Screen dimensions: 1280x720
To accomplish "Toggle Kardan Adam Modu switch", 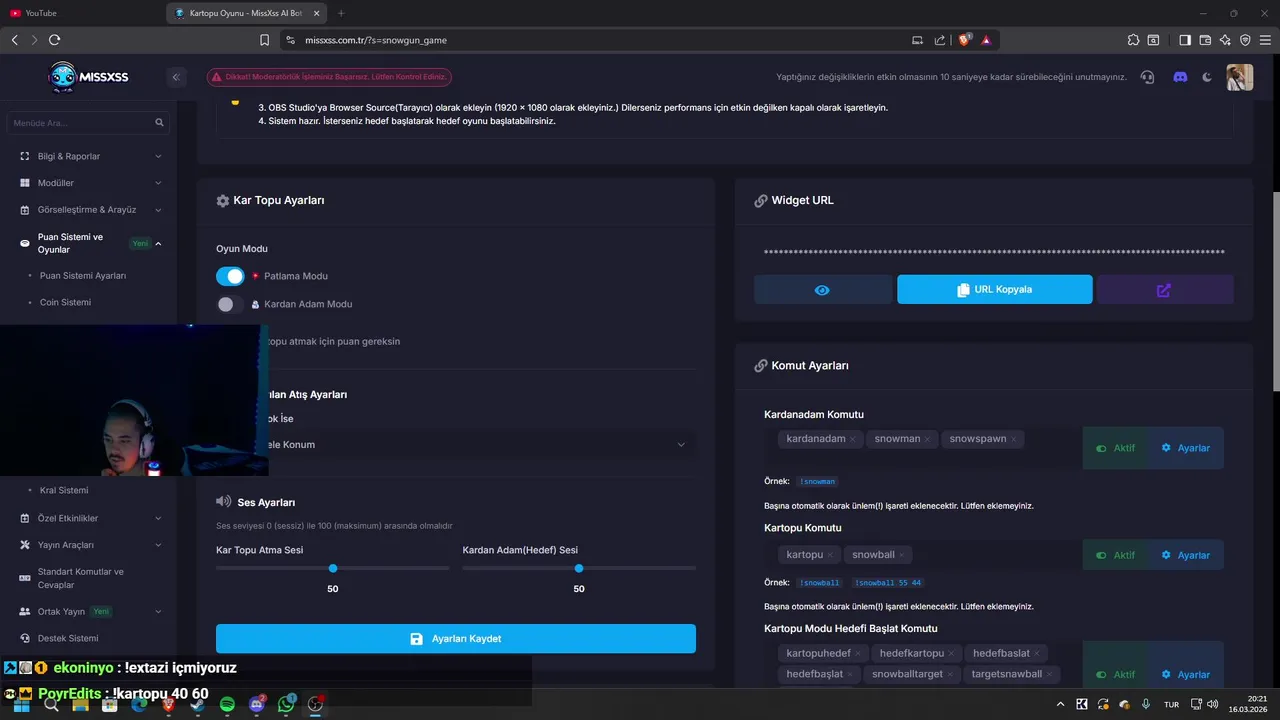I will [230, 304].
